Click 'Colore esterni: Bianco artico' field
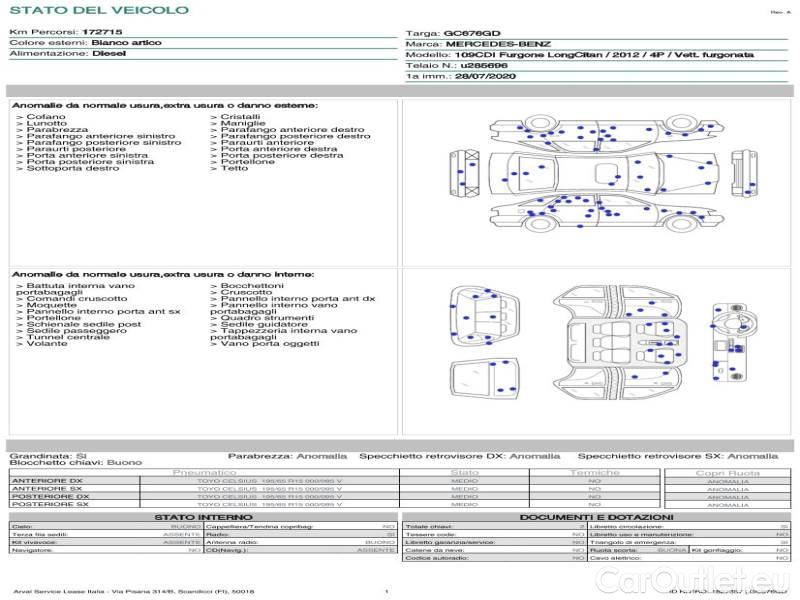The width and height of the screenshot is (800, 600). (85, 43)
